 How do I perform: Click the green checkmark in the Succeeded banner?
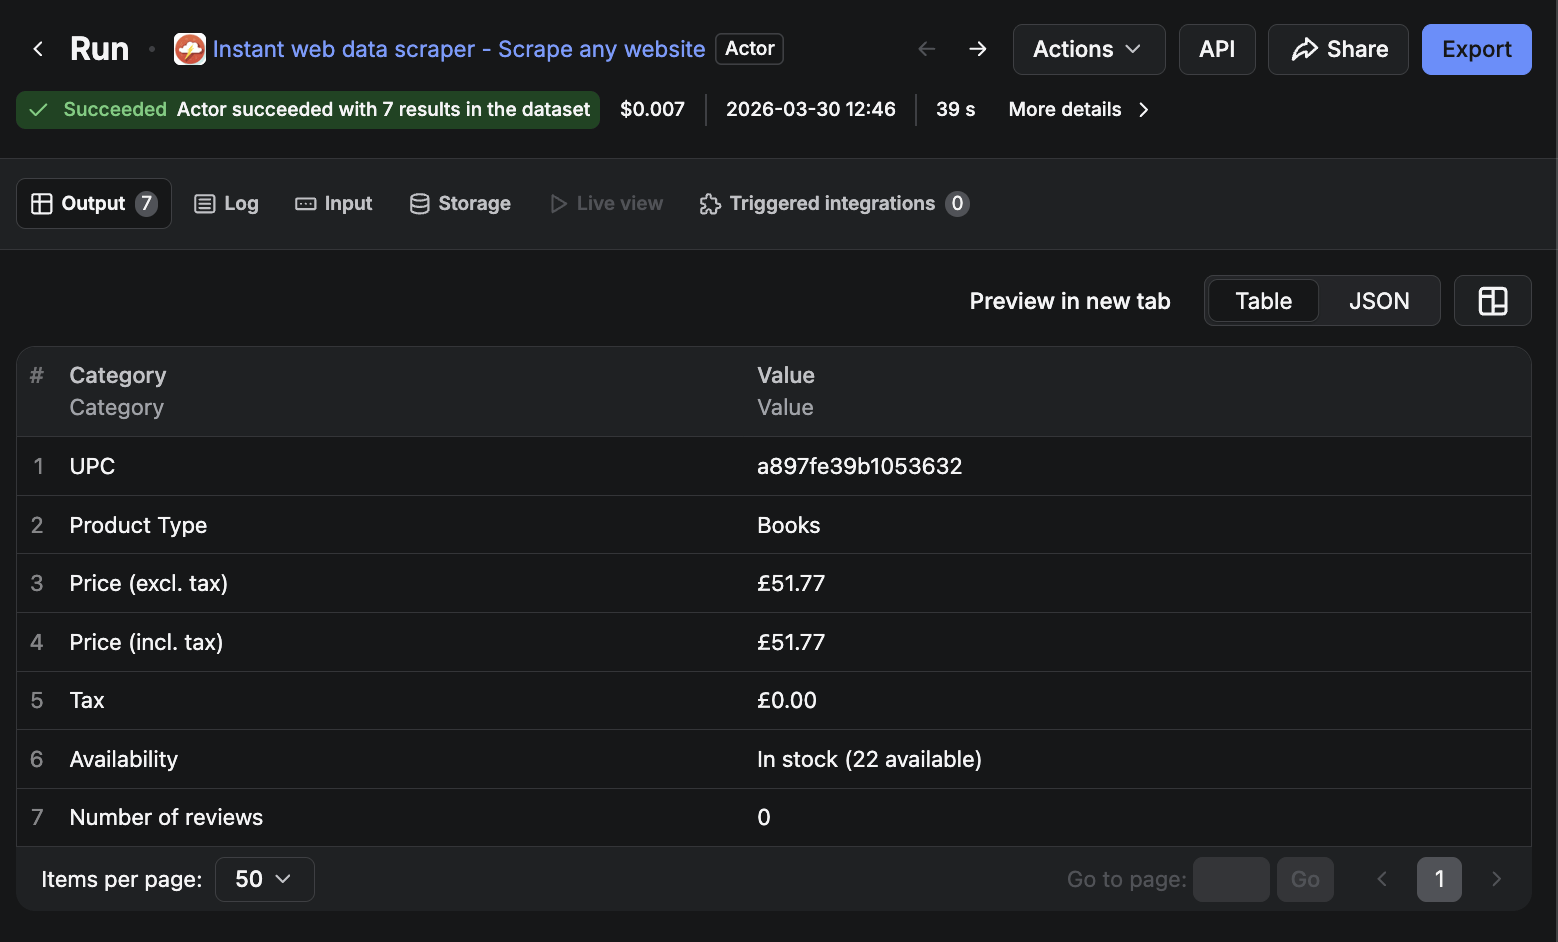point(39,109)
